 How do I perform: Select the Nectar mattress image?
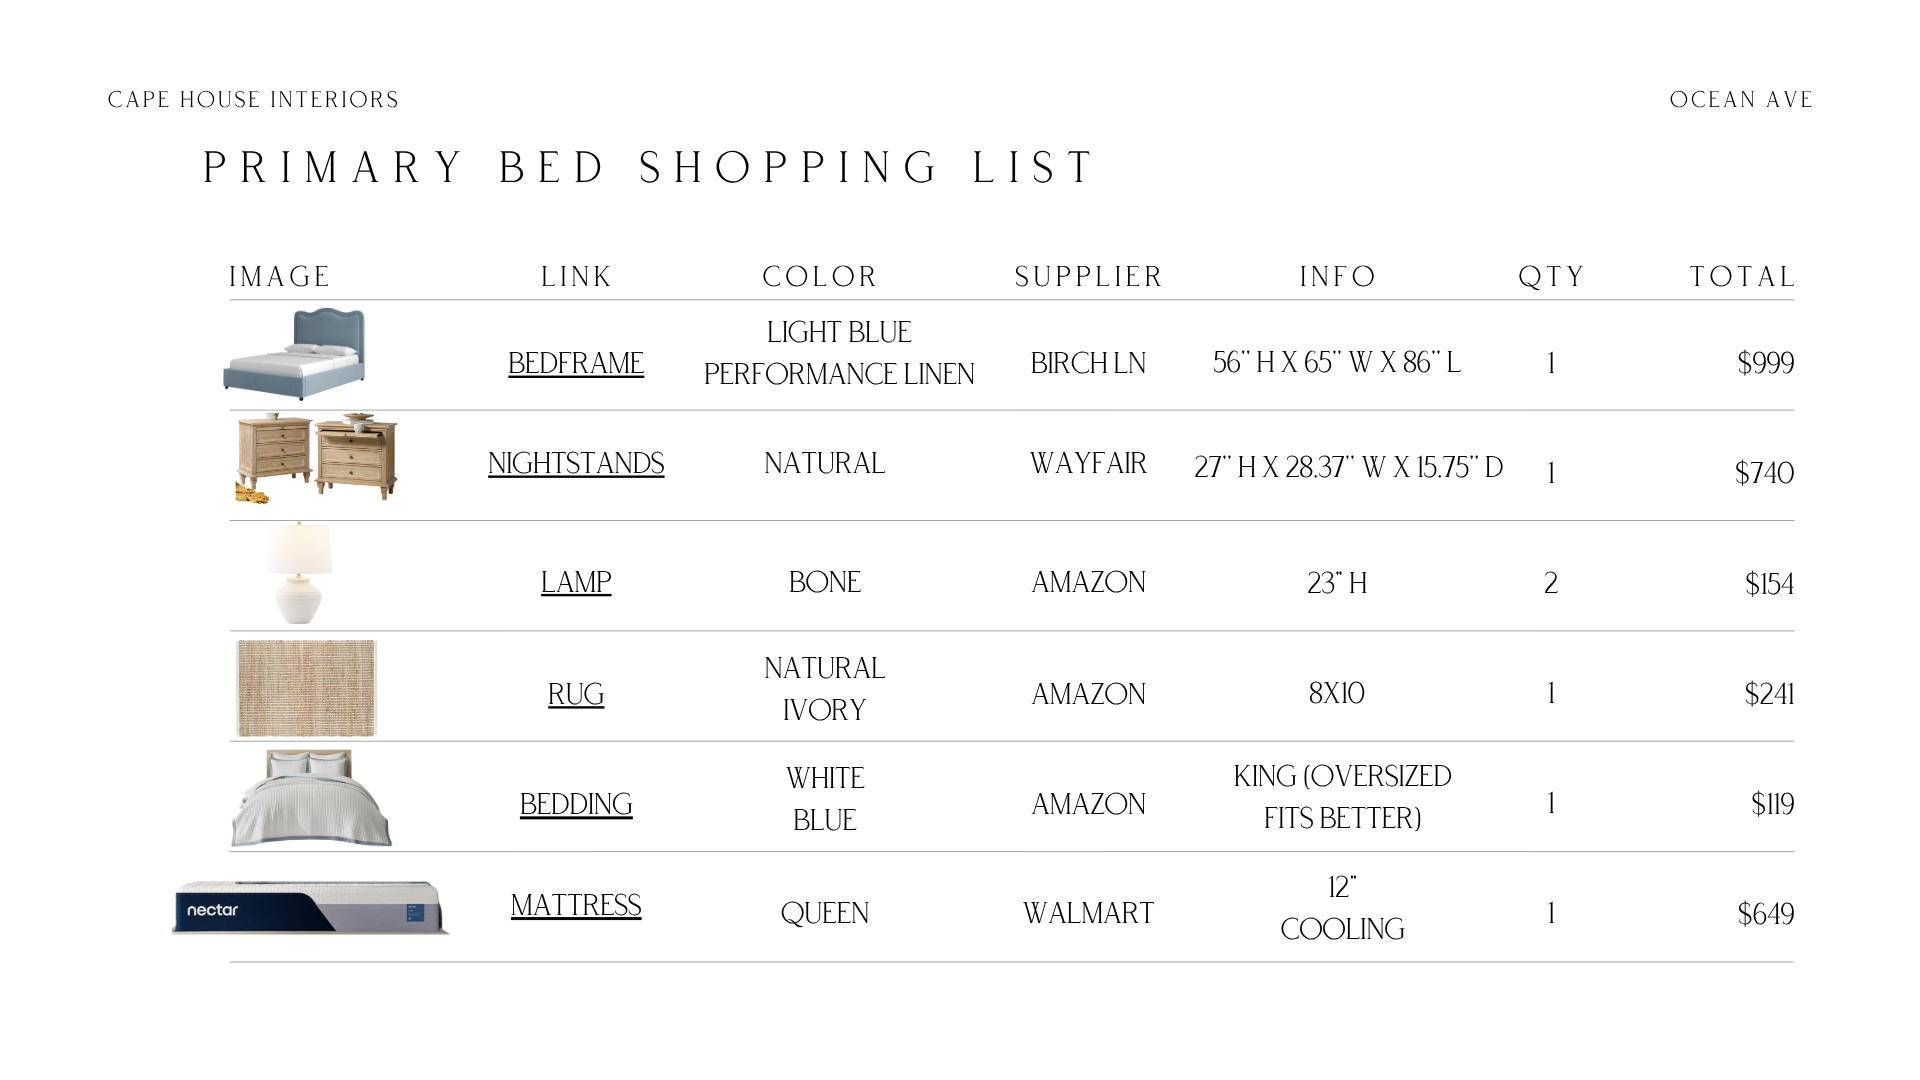(310, 908)
